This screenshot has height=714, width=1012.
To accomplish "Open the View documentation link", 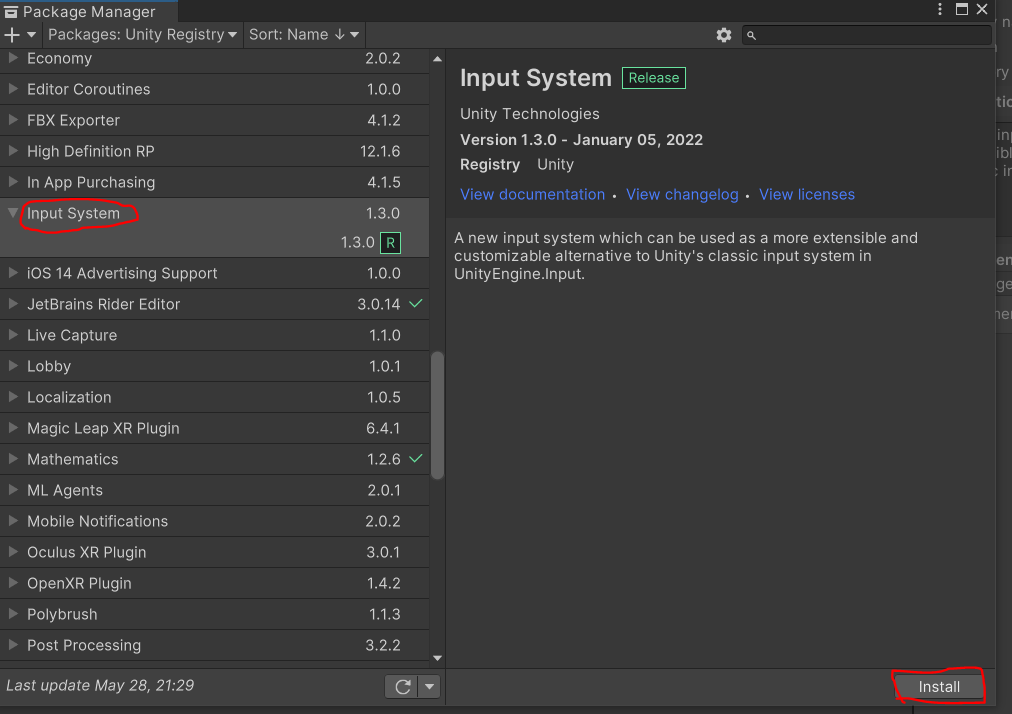I will [x=532, y=194].
